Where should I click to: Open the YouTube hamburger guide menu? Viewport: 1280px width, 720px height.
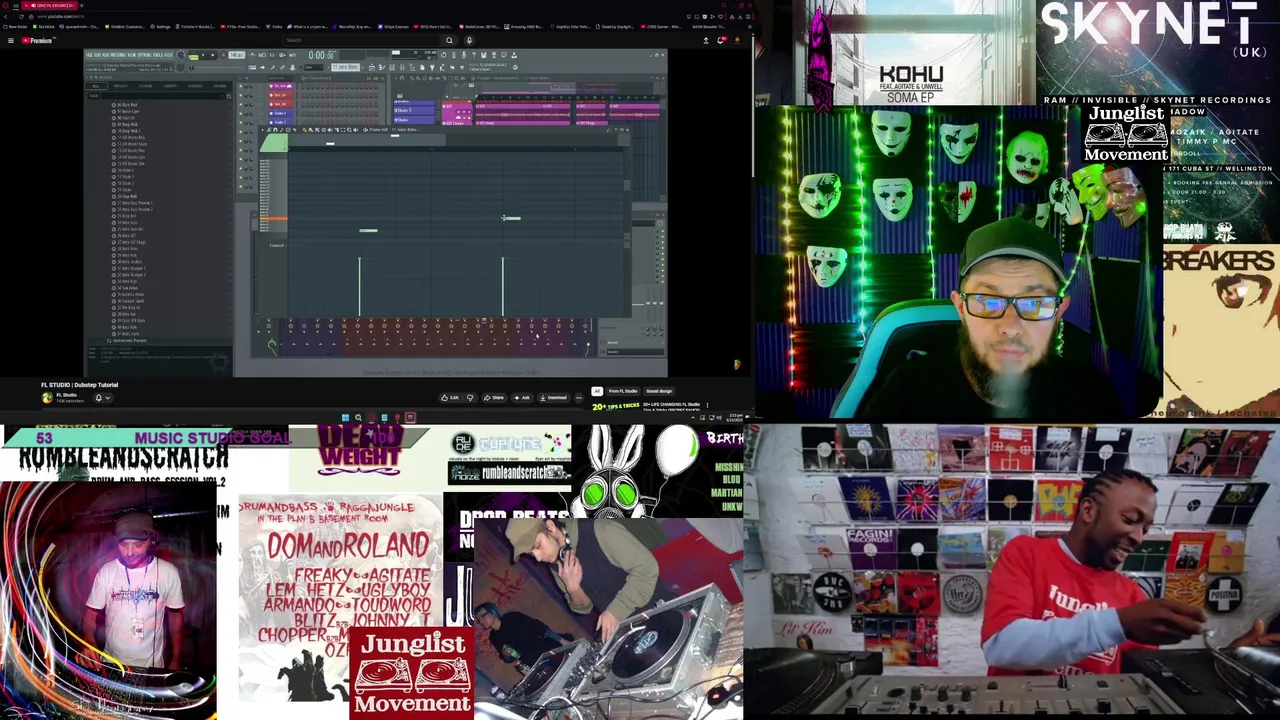pyautogui.click(x=11, y=41)
